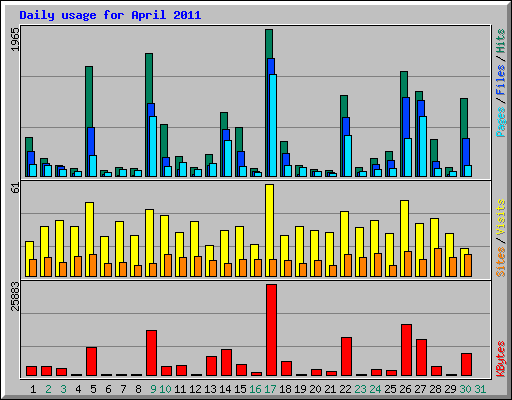Click day label 16
This screenshot has height=400, width=512.
[x=255, y=389]
